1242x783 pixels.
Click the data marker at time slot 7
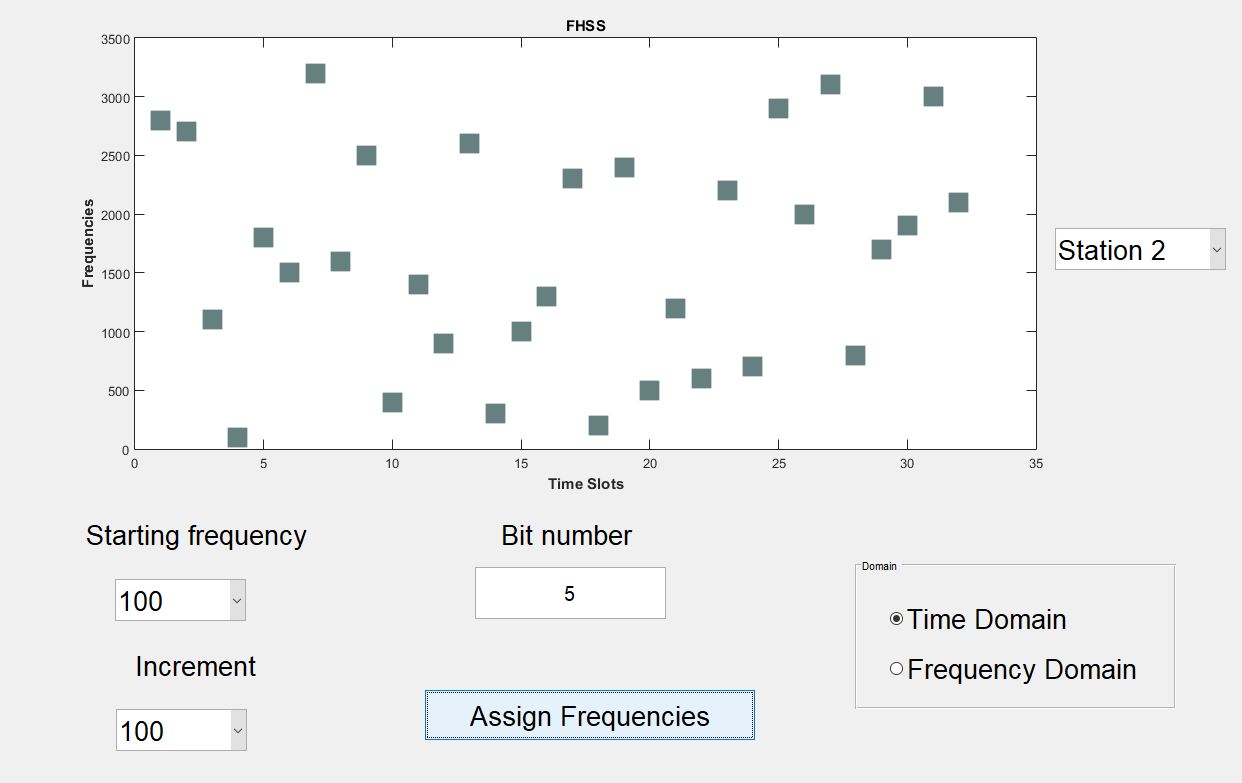pyautogui.click(x=315, y=73)
